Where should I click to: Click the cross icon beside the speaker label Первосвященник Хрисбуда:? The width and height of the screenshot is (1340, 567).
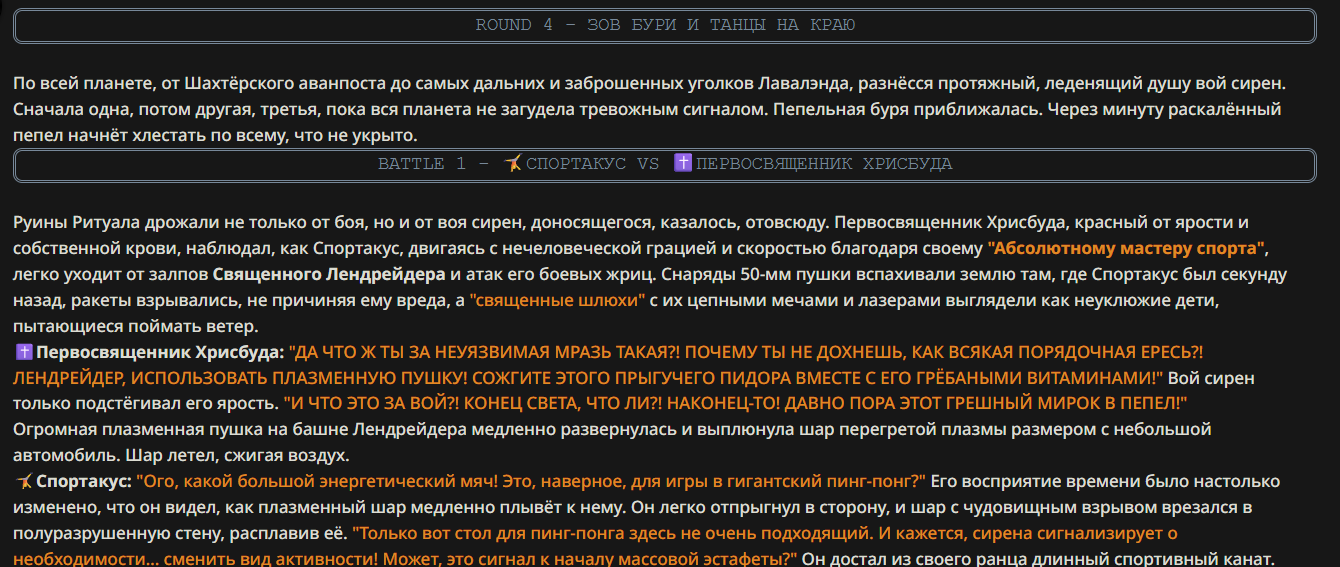24,352
